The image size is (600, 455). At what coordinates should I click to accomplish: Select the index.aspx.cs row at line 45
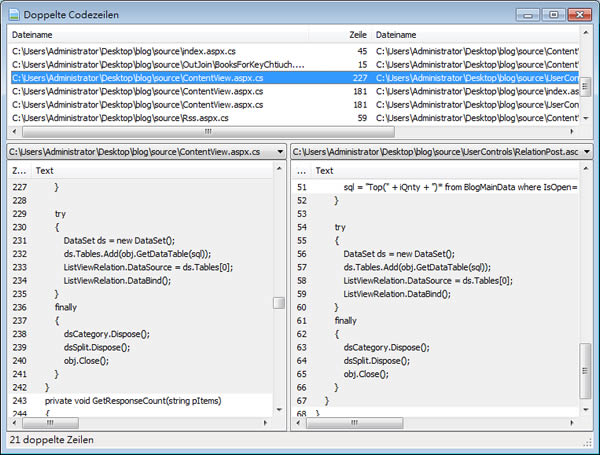click(150, 51)
